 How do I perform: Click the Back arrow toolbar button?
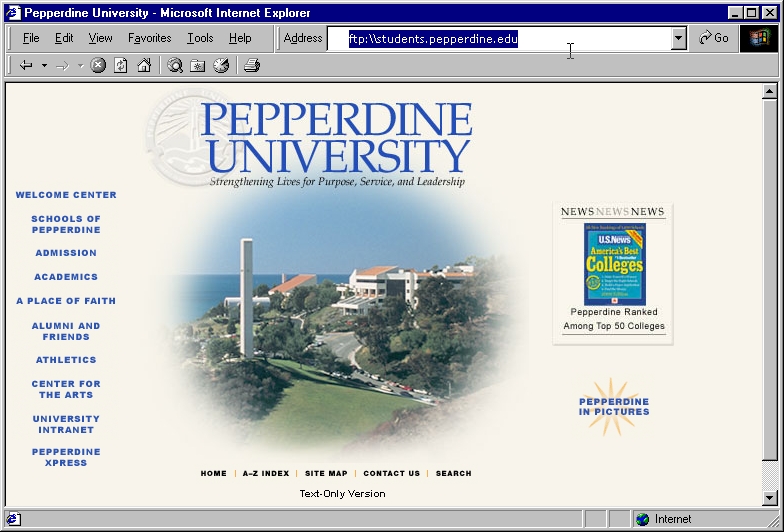point(26,65)
